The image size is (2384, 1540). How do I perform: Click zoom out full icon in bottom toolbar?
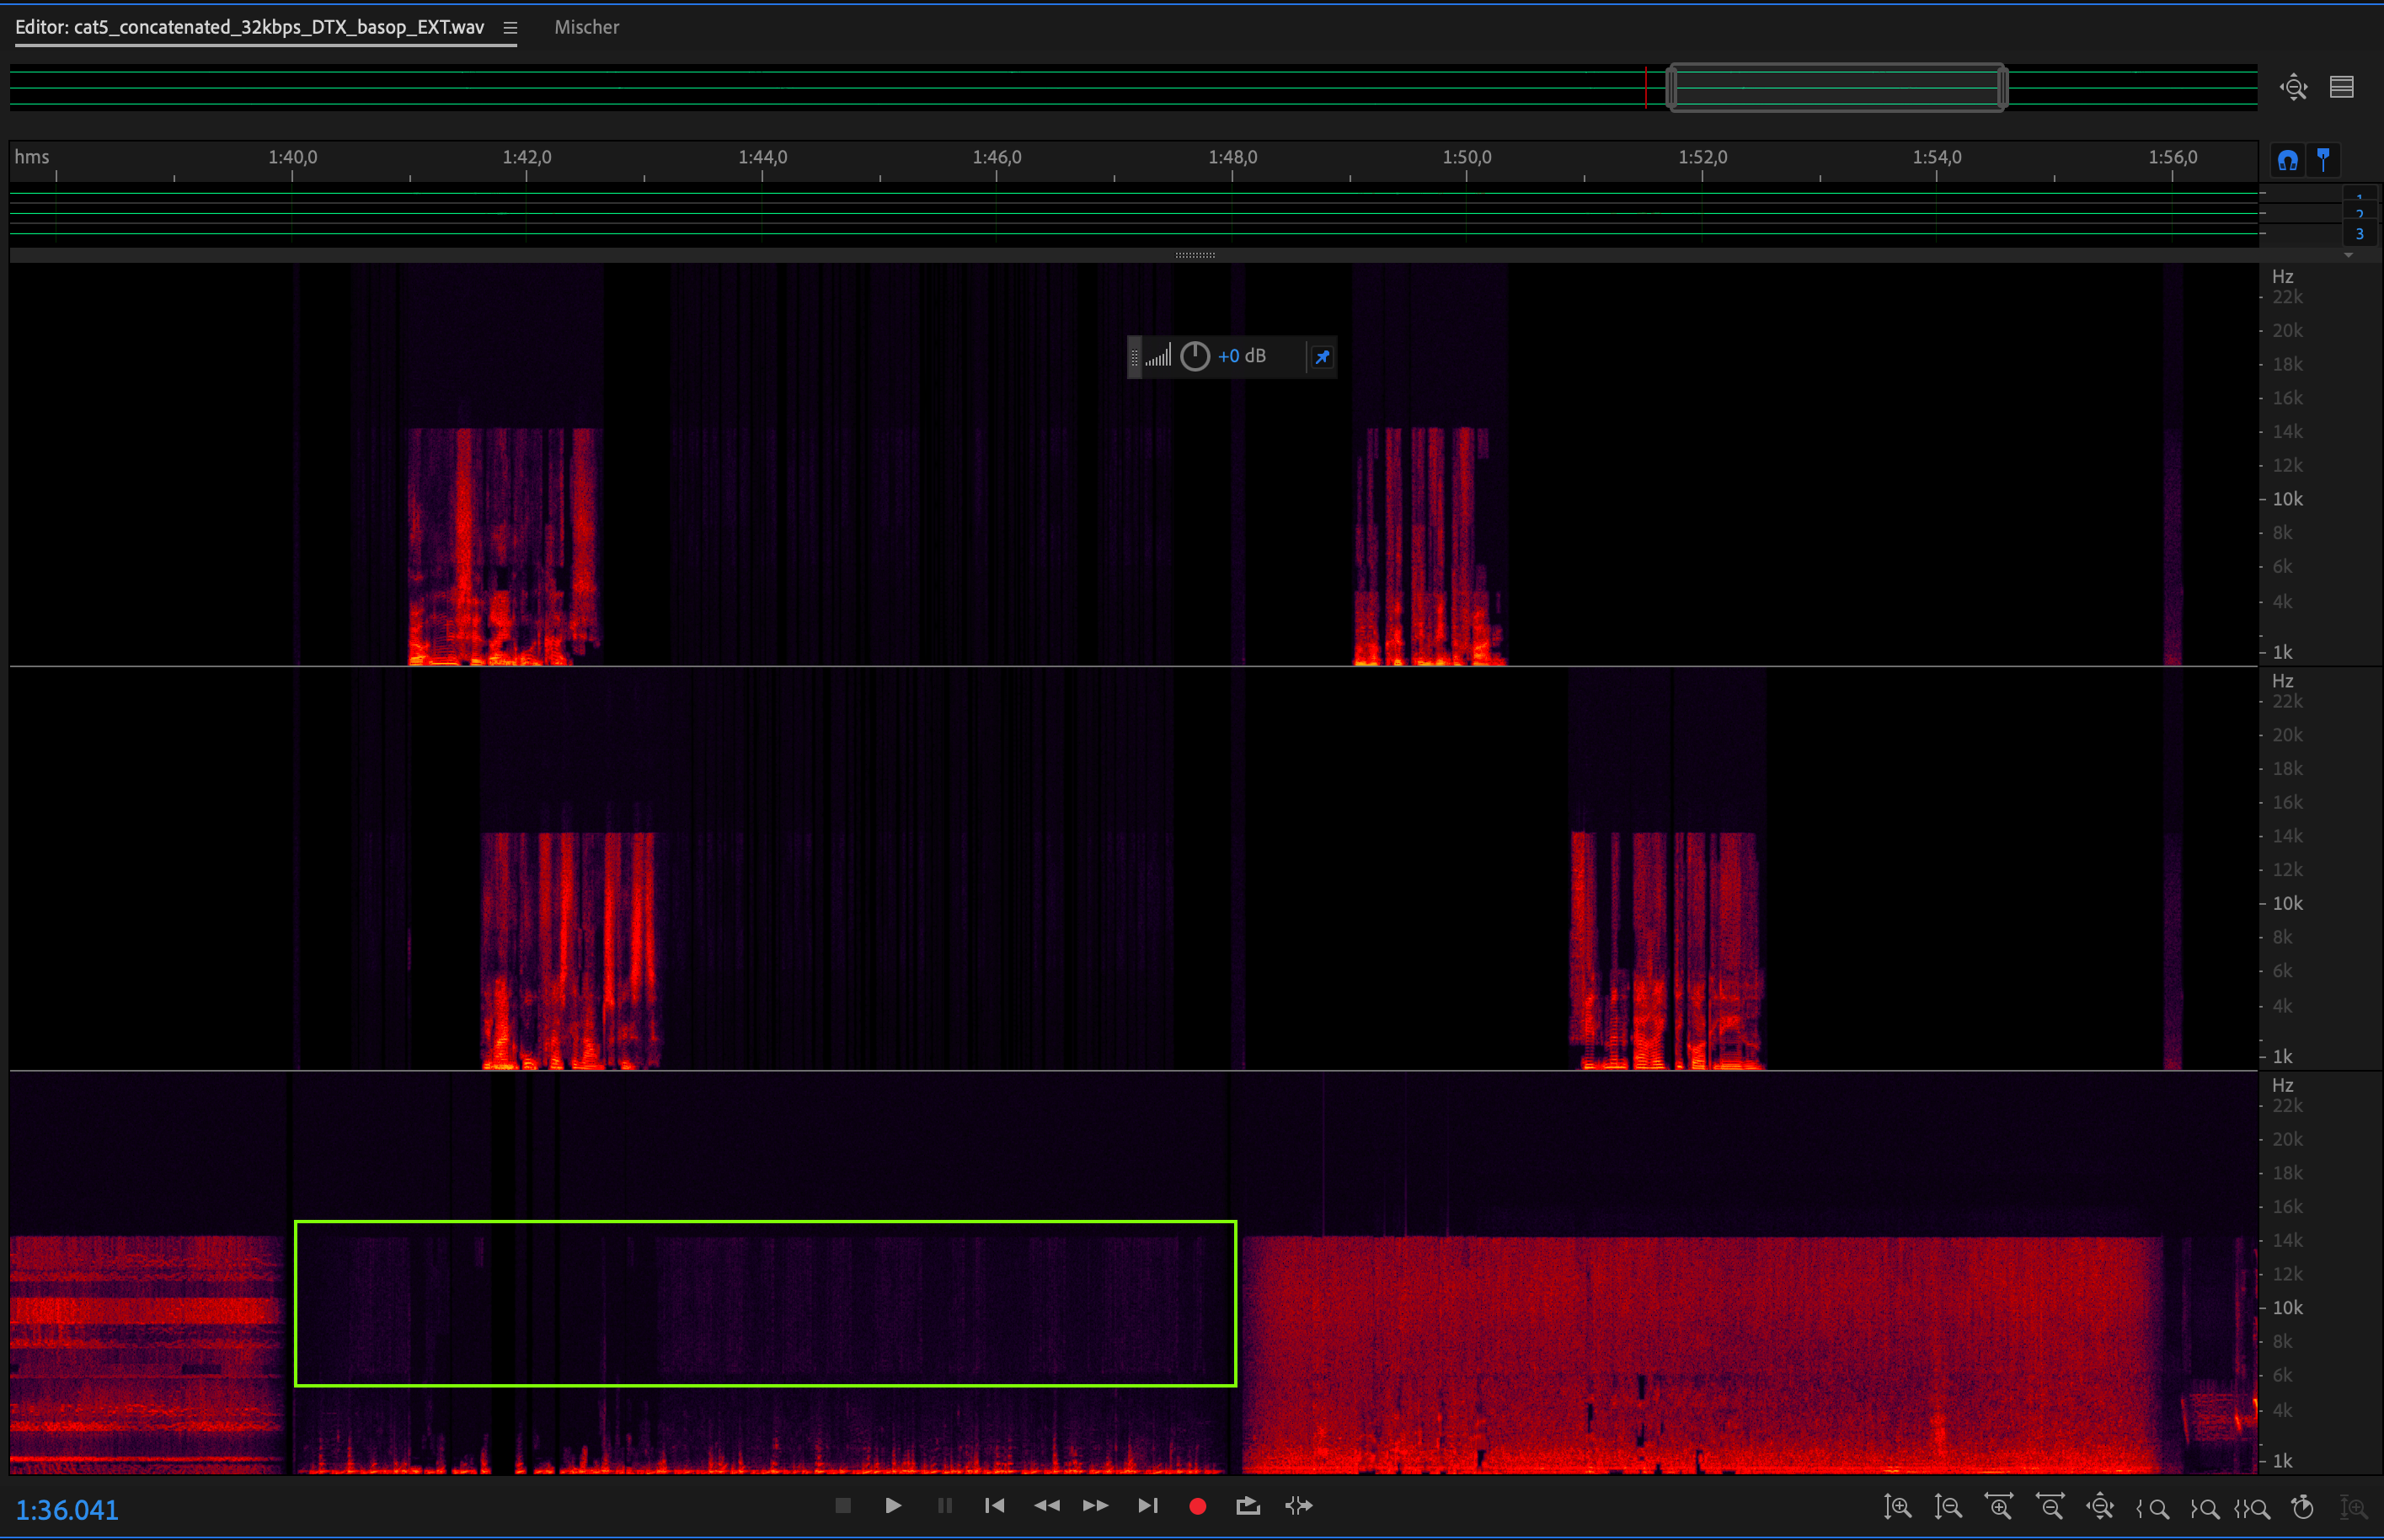[2100, 1507]
